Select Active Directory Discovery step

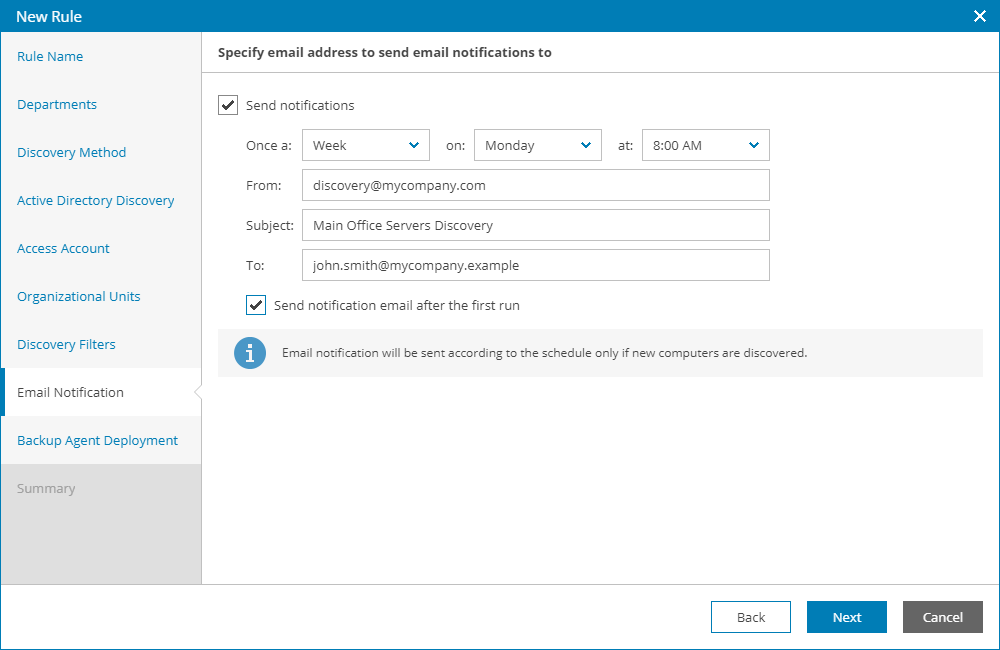click(x=96, y=201)
